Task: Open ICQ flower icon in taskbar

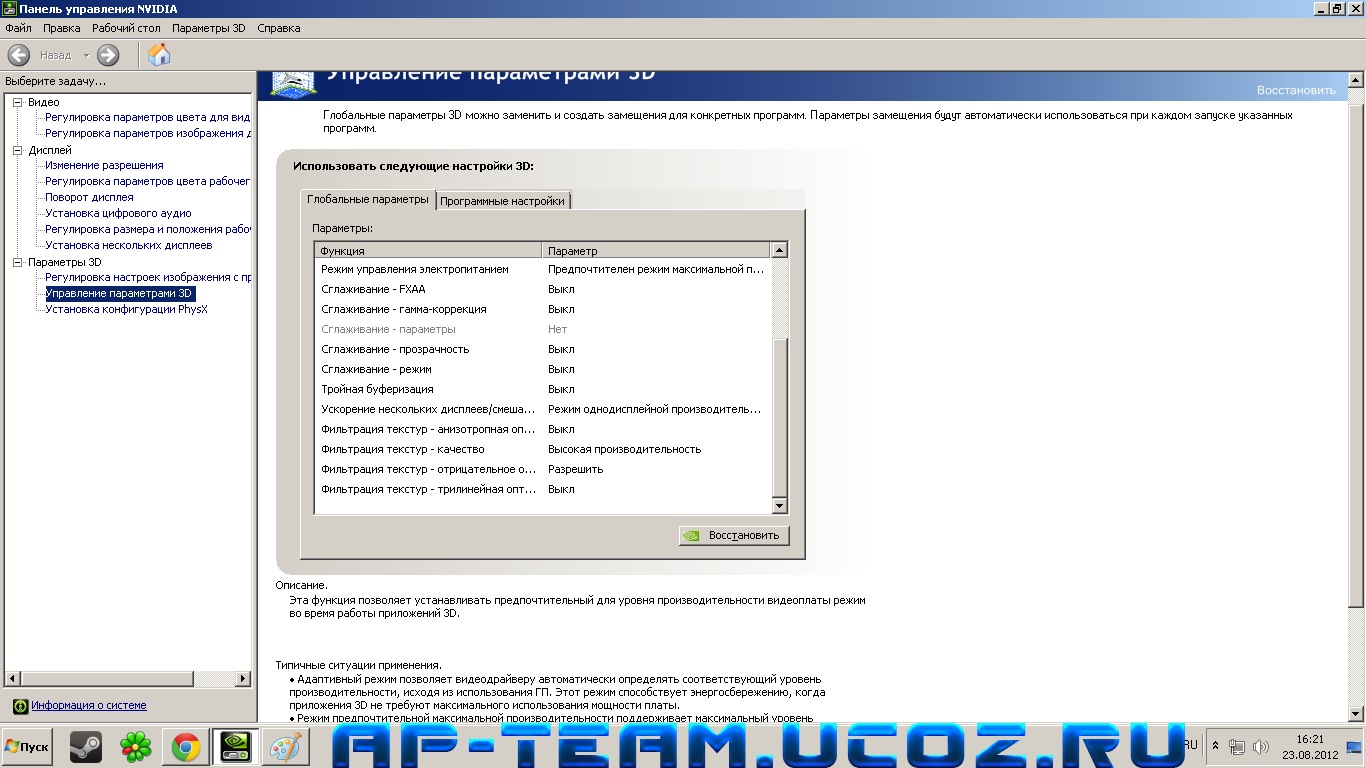Action: click(x=135, y=747)
